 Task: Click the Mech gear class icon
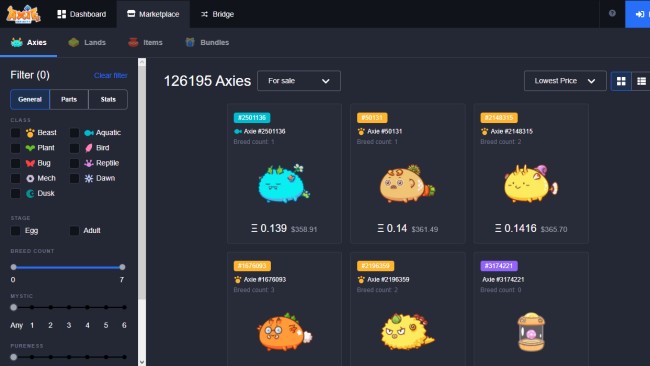tap(30, 178)
